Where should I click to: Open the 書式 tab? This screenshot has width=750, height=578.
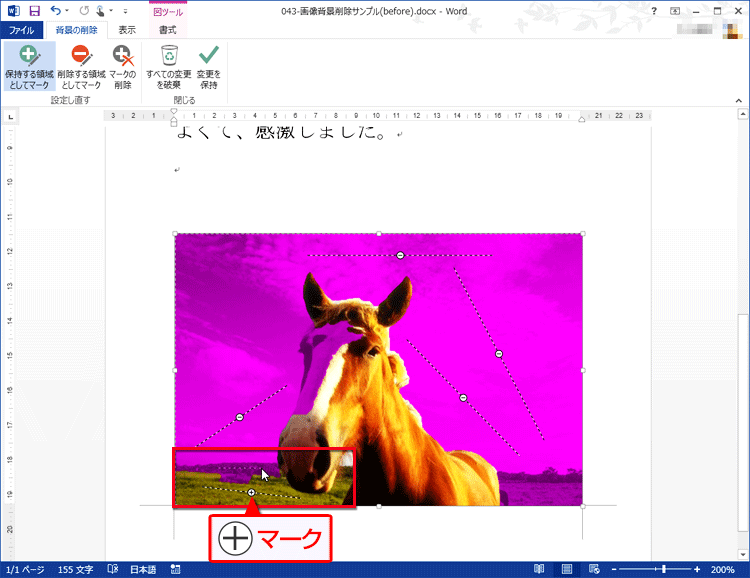(x=167, y=30)
